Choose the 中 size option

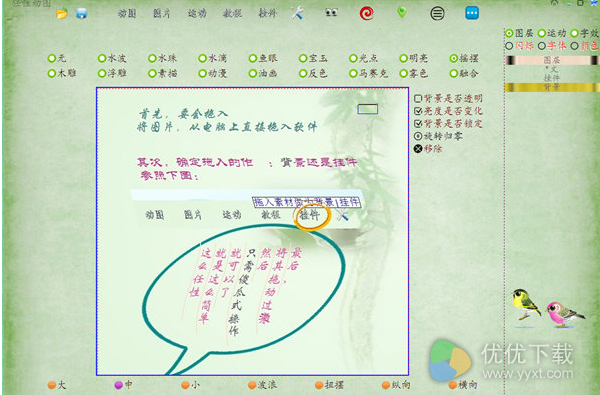124,385
